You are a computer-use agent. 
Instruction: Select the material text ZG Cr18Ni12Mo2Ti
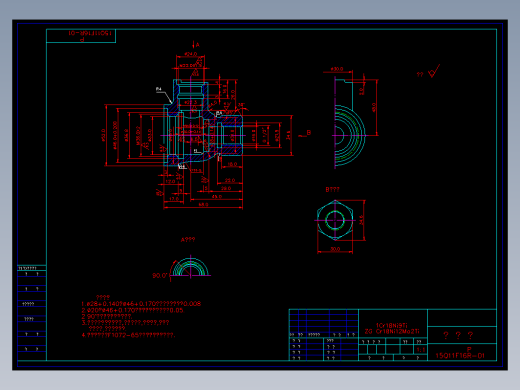(392, 332)
